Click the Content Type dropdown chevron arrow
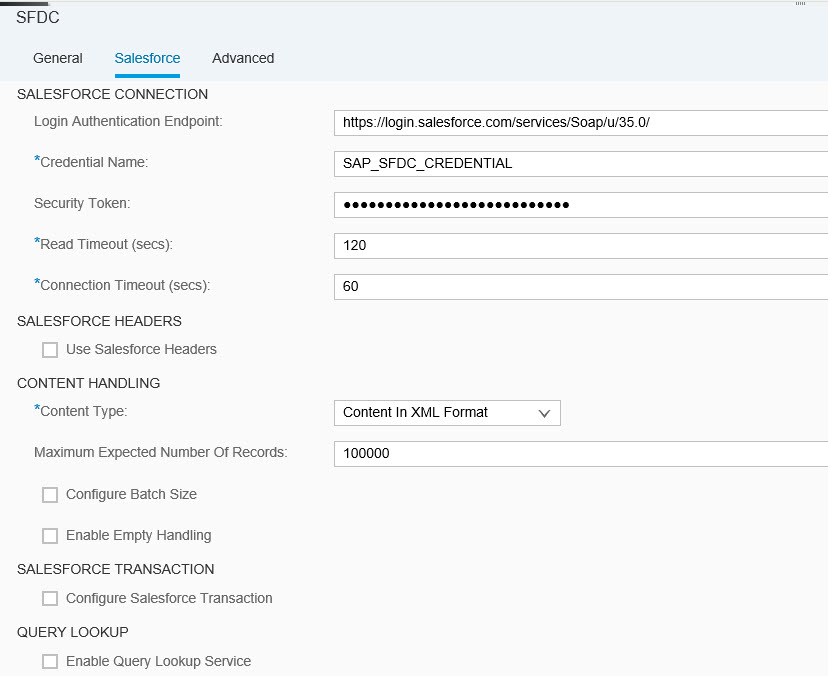 [544, 413]
